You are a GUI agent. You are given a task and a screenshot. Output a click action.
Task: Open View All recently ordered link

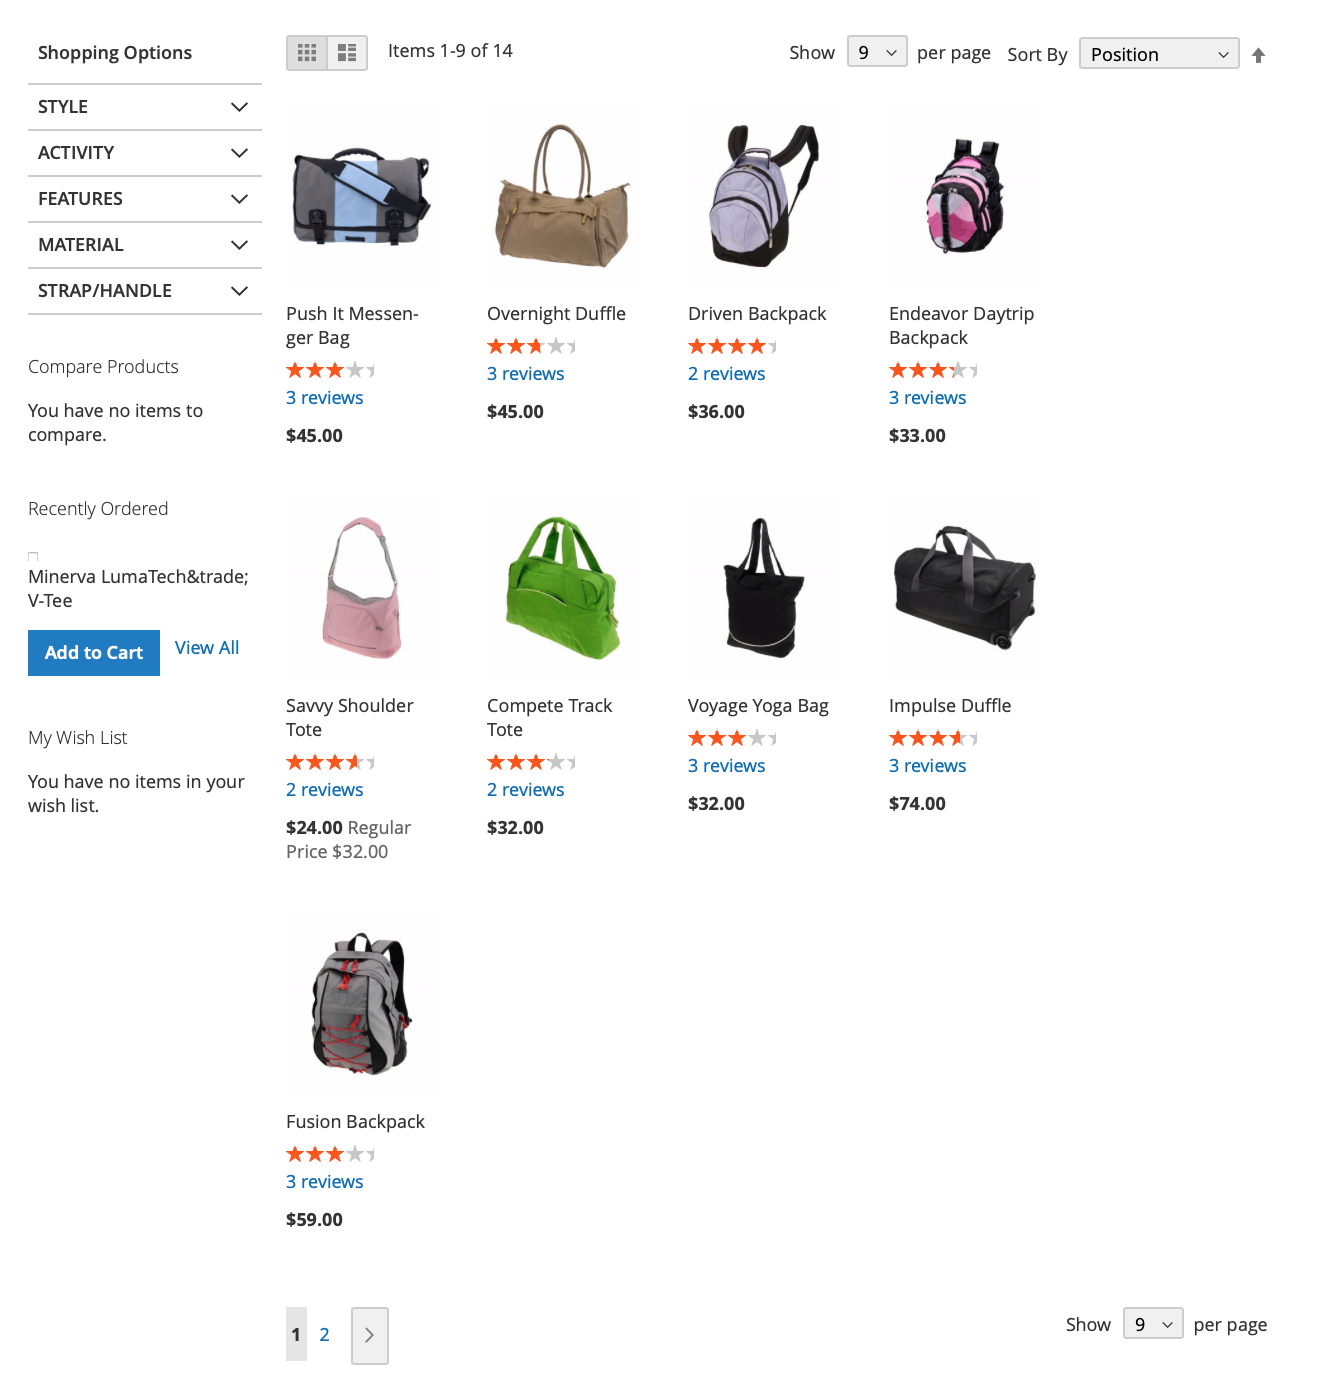pos(207,648)
